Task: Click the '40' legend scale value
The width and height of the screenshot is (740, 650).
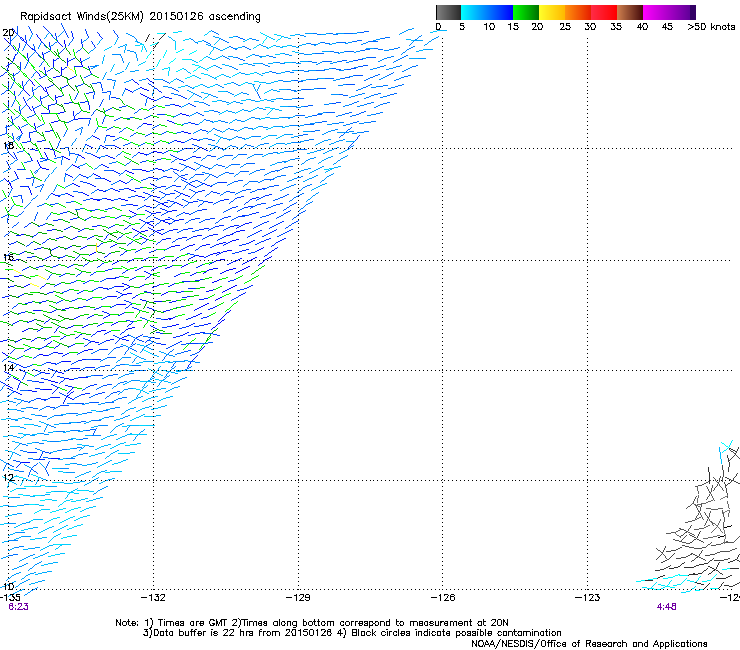Action: (x=642, y=27)
